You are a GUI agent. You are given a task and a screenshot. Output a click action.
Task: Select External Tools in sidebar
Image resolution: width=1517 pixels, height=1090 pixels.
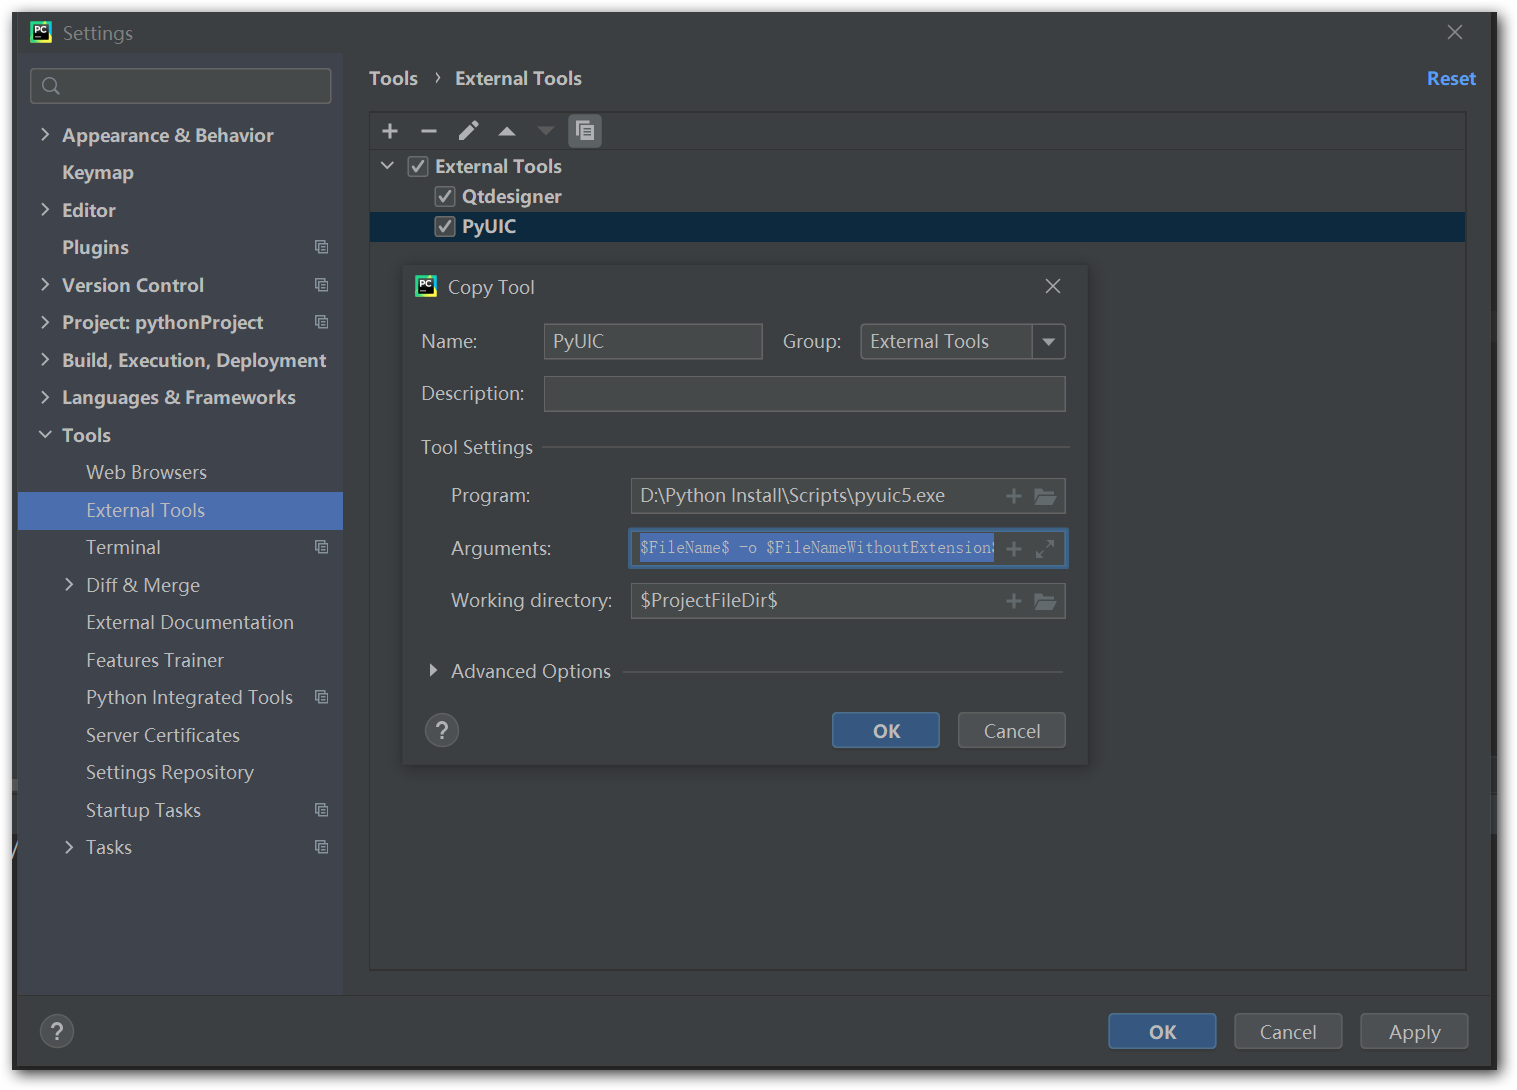point(180,510)
